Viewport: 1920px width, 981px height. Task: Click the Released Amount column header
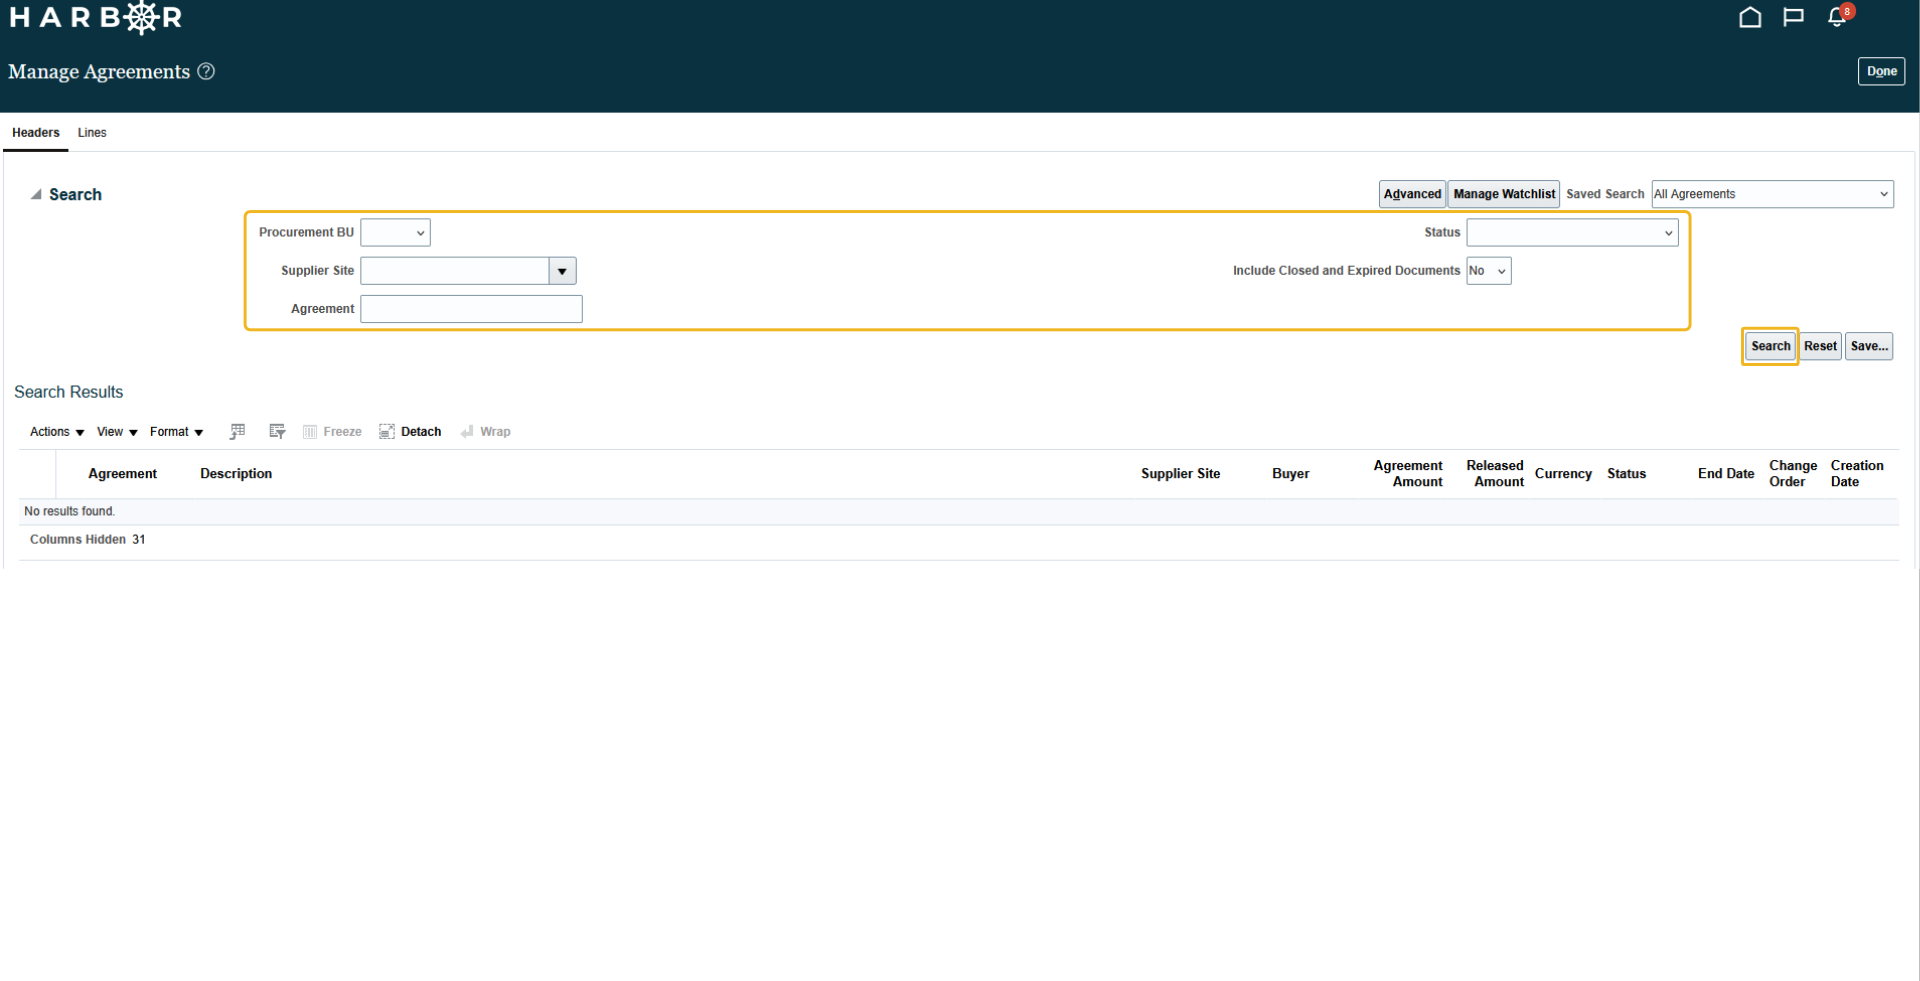pos(1495,474)
